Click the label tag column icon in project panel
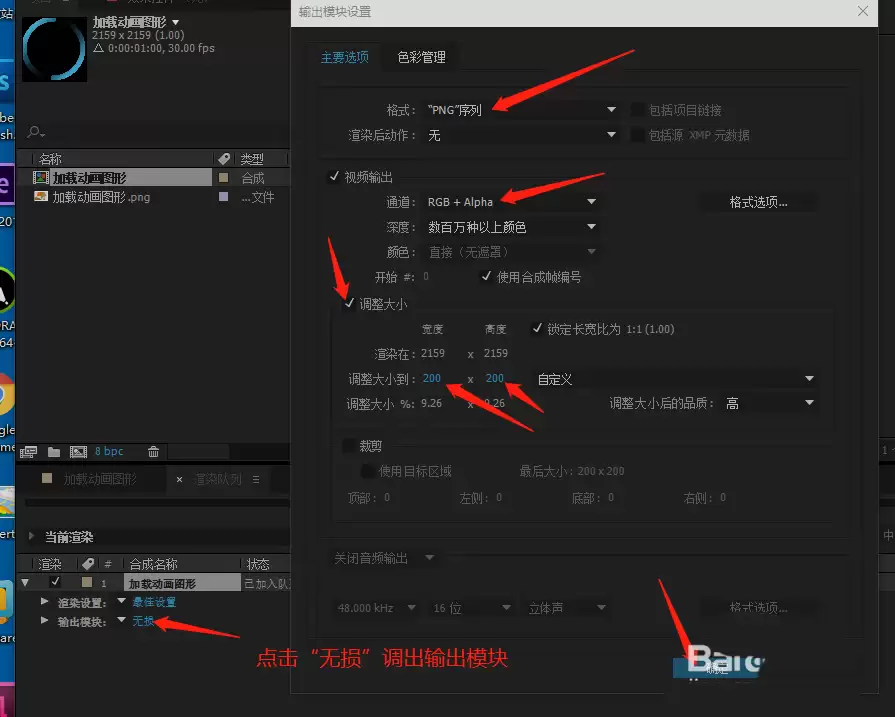 point(224,159)
